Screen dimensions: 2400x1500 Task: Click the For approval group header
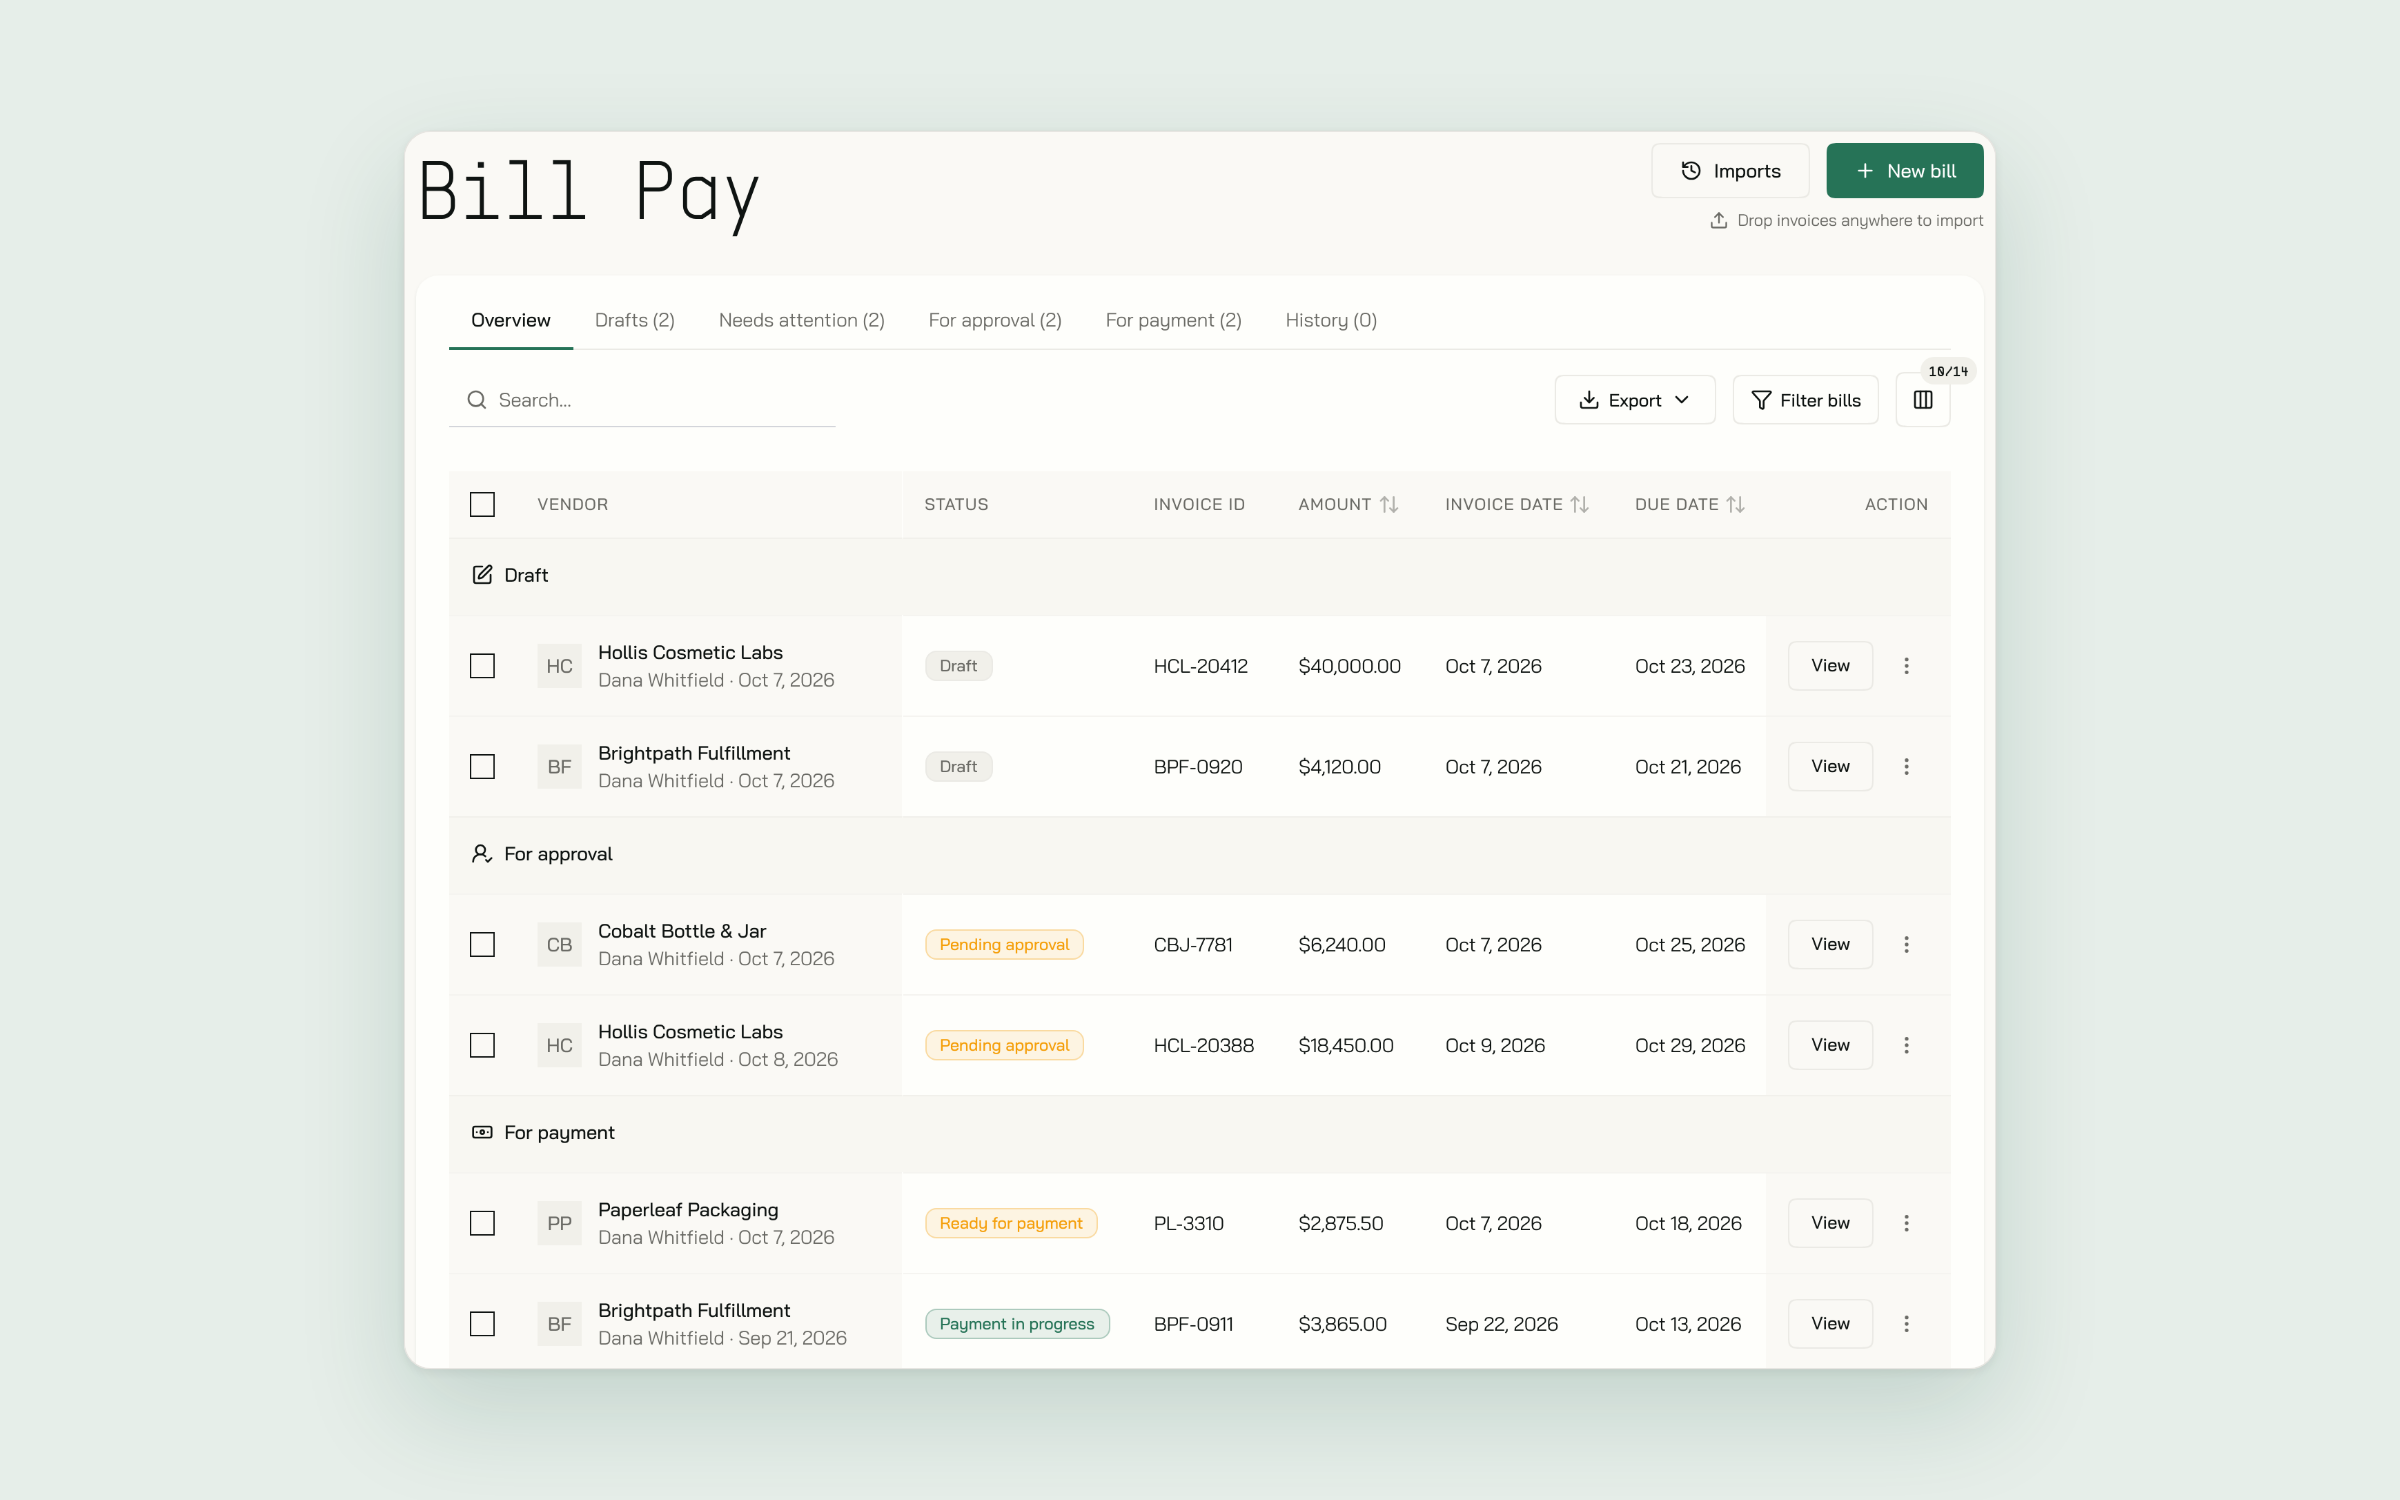point(1199,855)
